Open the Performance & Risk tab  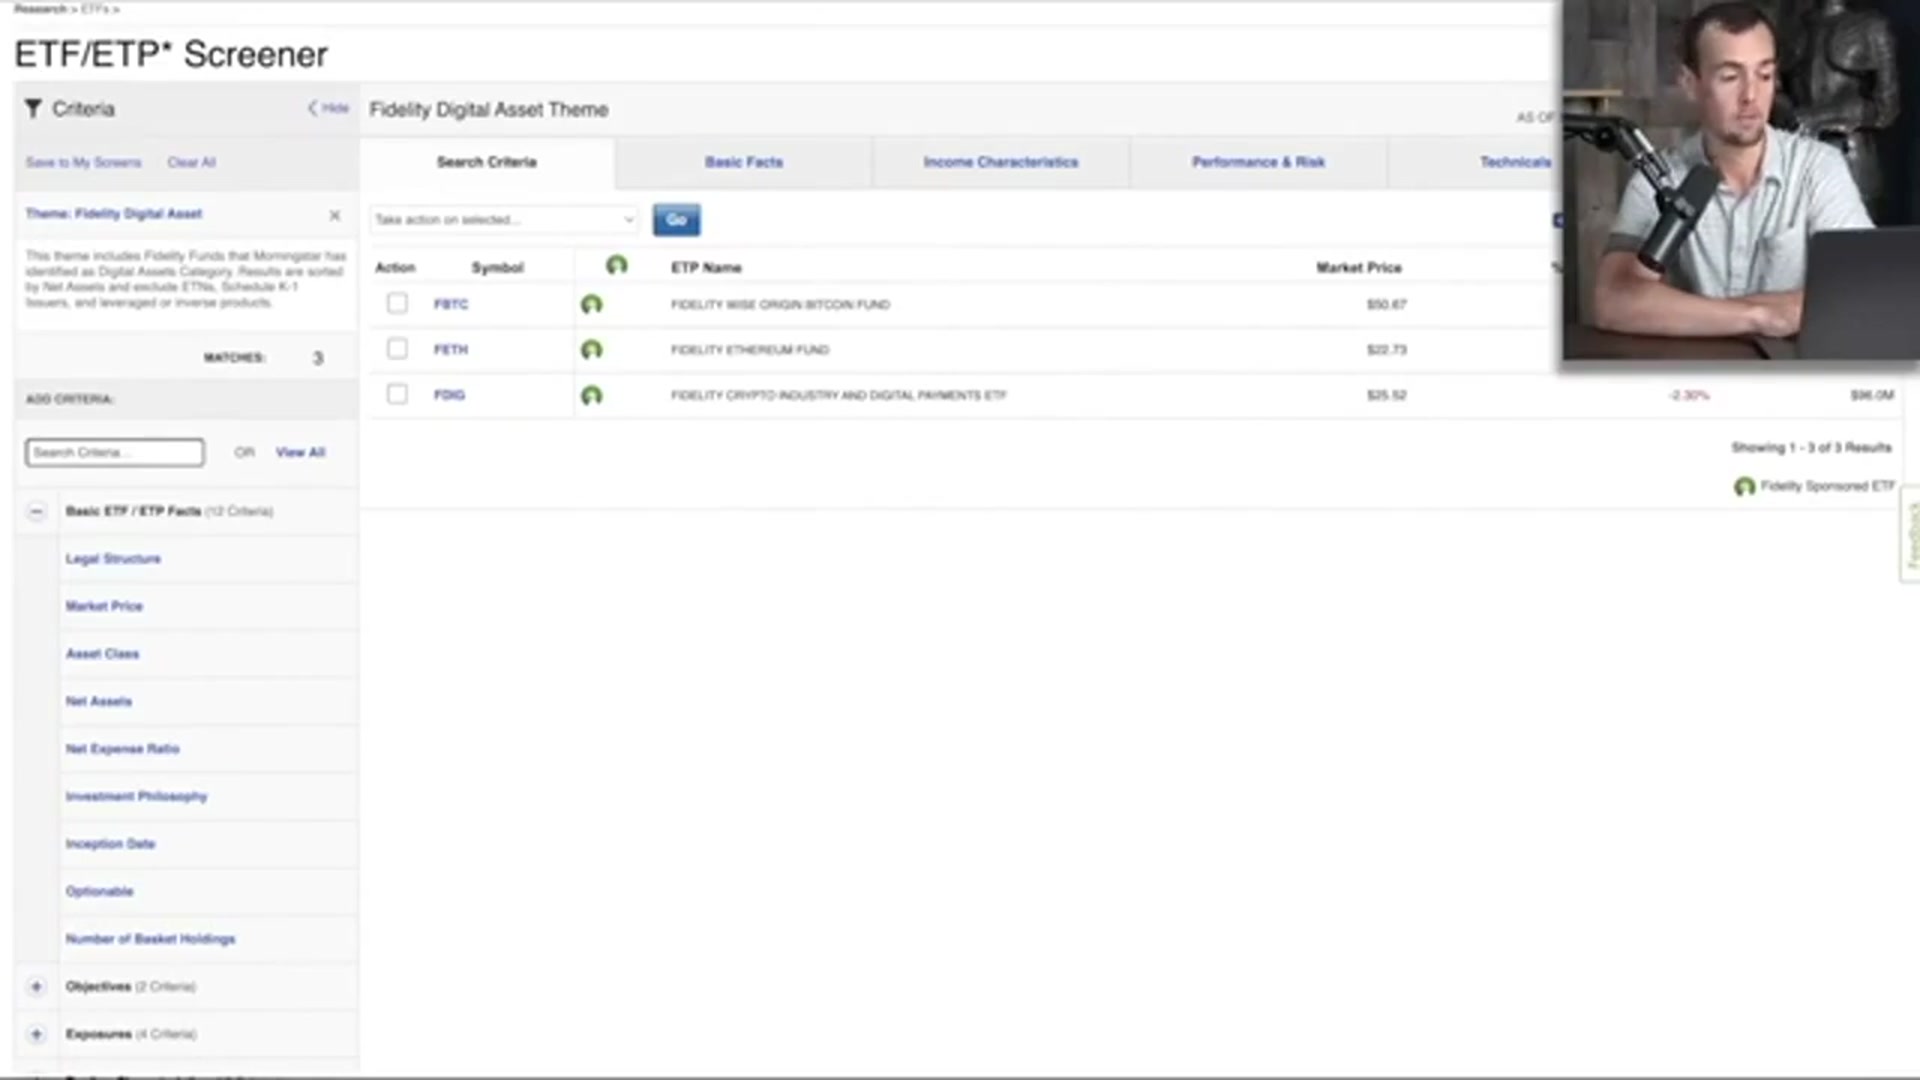[x=1258, y=162]
